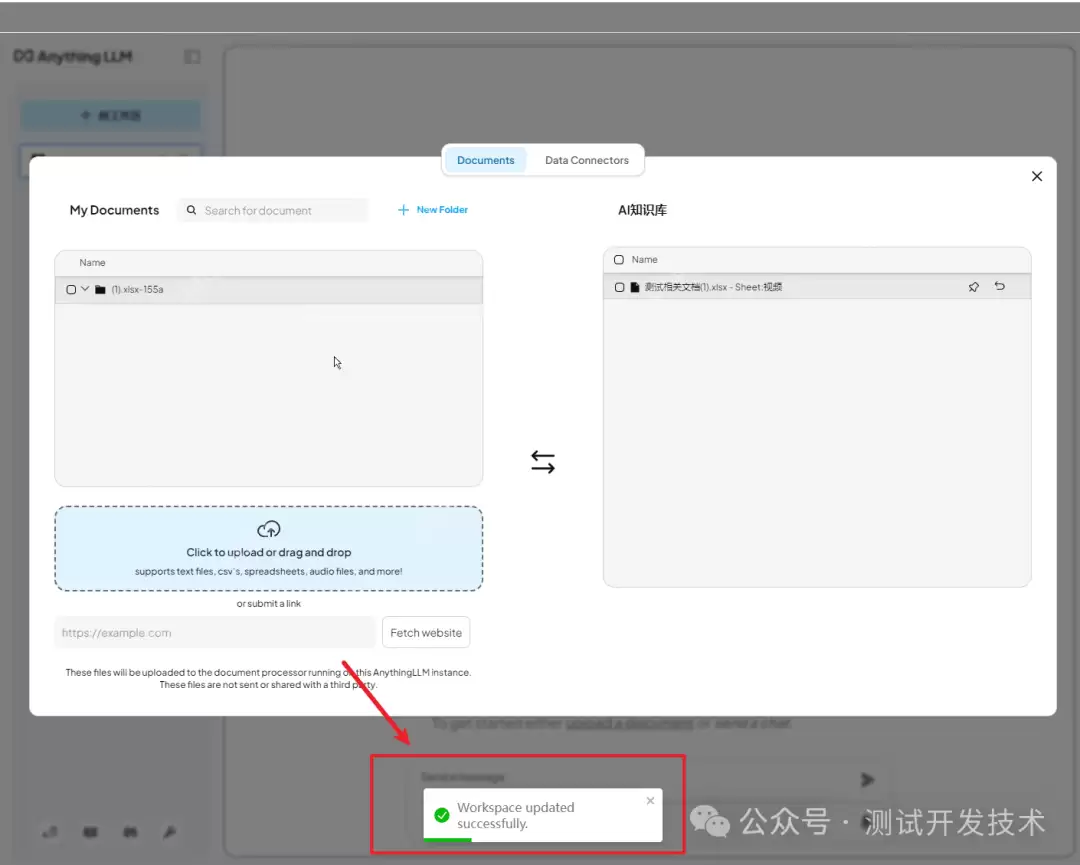Click the cloud upload icon in the drop zone
1080x865 pixels.
pyautogui.click(x=268, y=529)
